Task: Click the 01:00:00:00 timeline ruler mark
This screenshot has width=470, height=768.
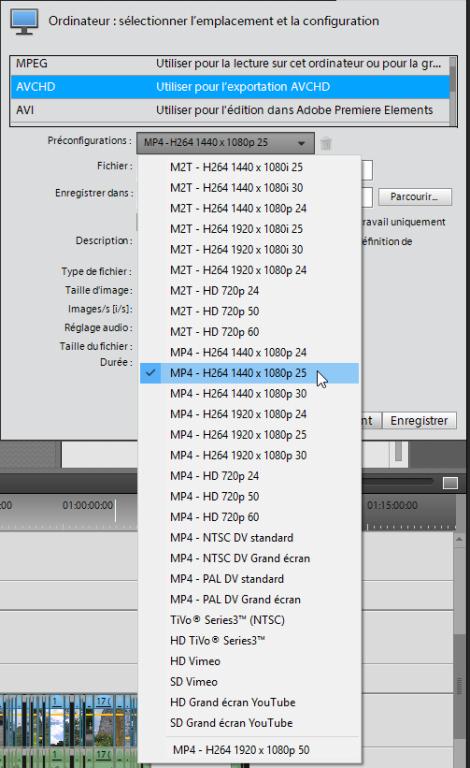Action: click(x=88, y=505)
